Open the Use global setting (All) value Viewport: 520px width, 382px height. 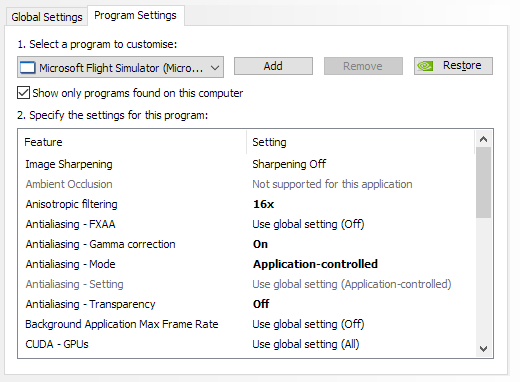(x=306, y=344)
